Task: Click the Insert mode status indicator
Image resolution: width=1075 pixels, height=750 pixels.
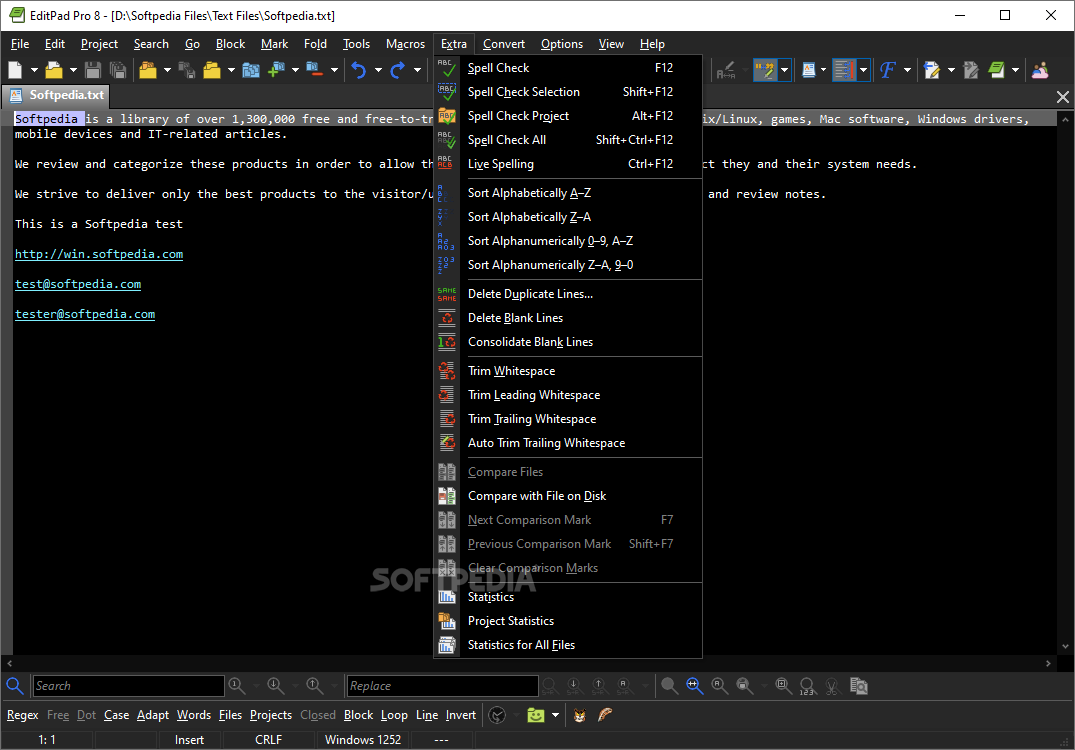Action: coord(189,740)
